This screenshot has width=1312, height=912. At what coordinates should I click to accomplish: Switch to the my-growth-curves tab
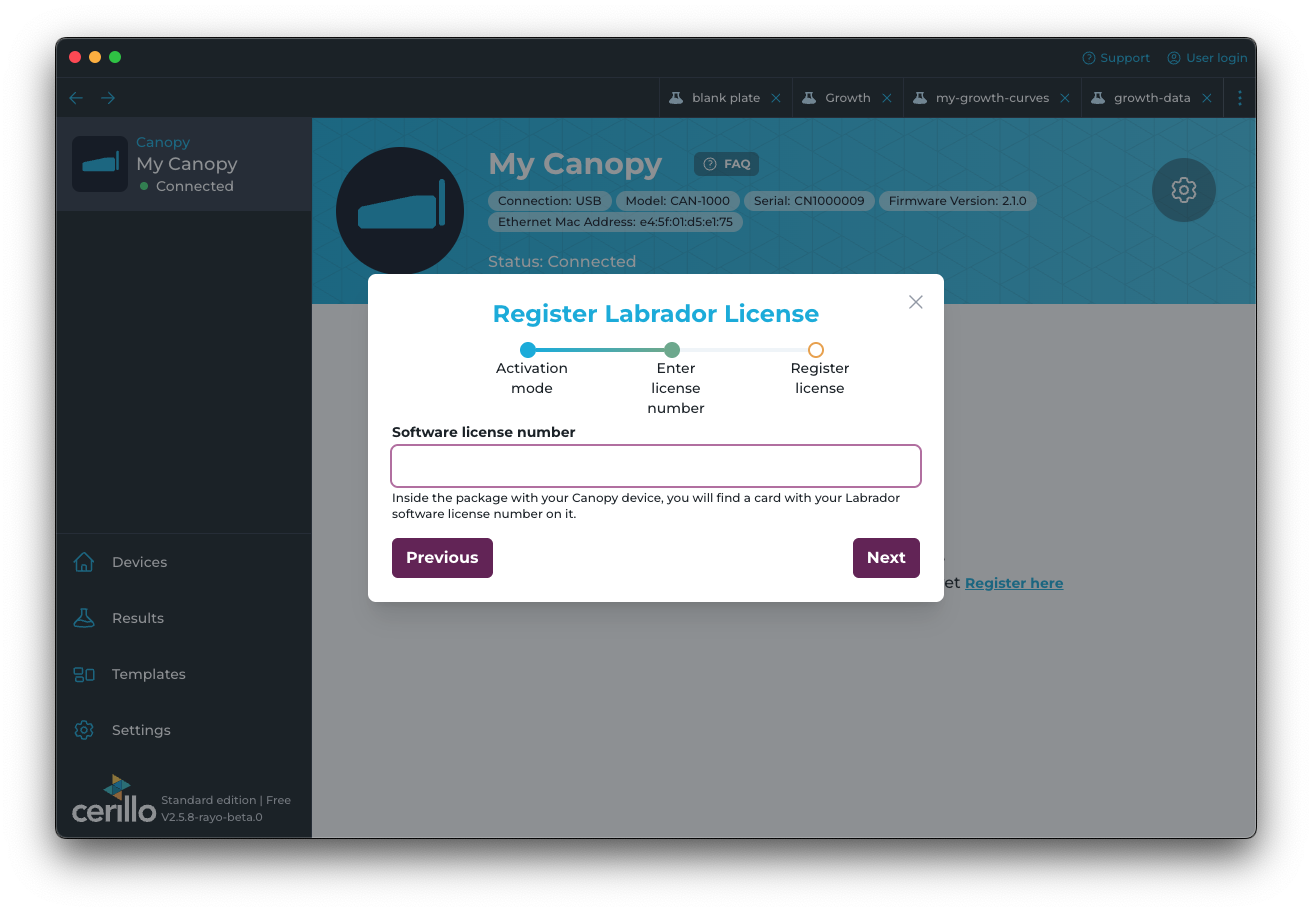[991, 98]
